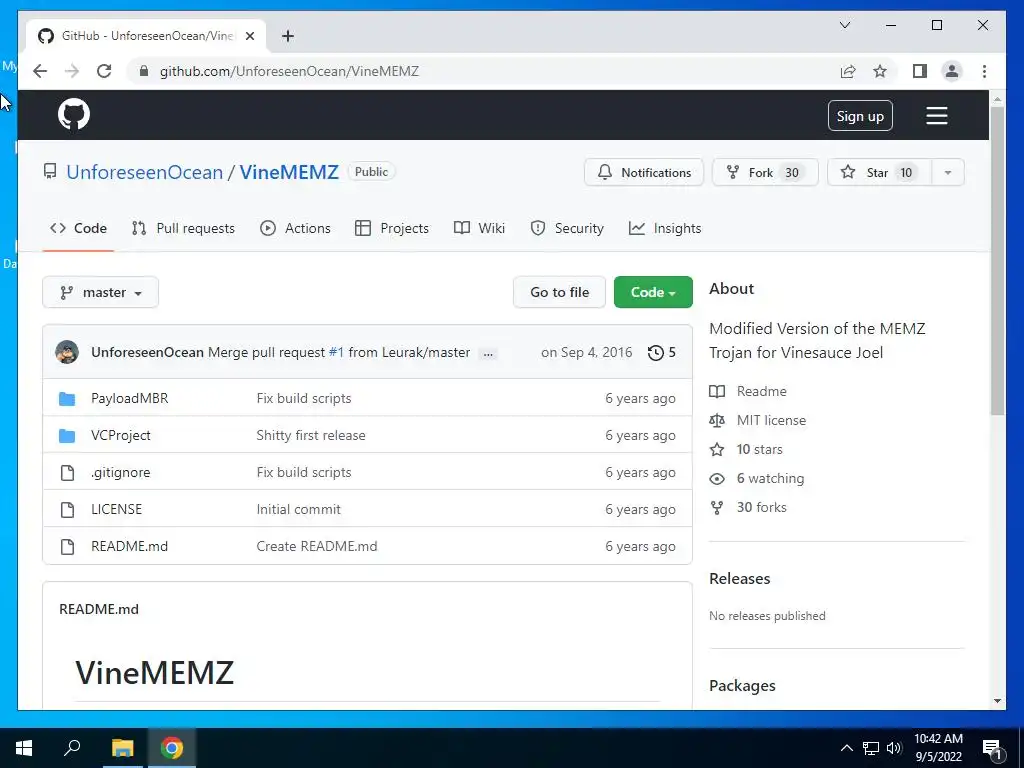The height and width of the screenshot is (768, 1024).
Task: Expand commit message ellipsis
Action: pyautogui.click(x=488, y=353)
